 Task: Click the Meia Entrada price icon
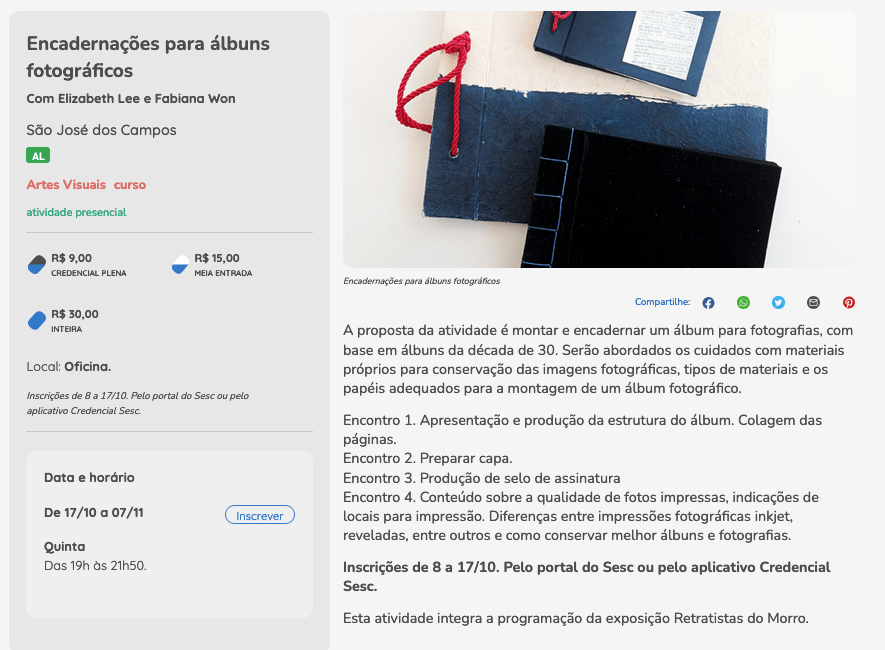click(x=180, y=265)
